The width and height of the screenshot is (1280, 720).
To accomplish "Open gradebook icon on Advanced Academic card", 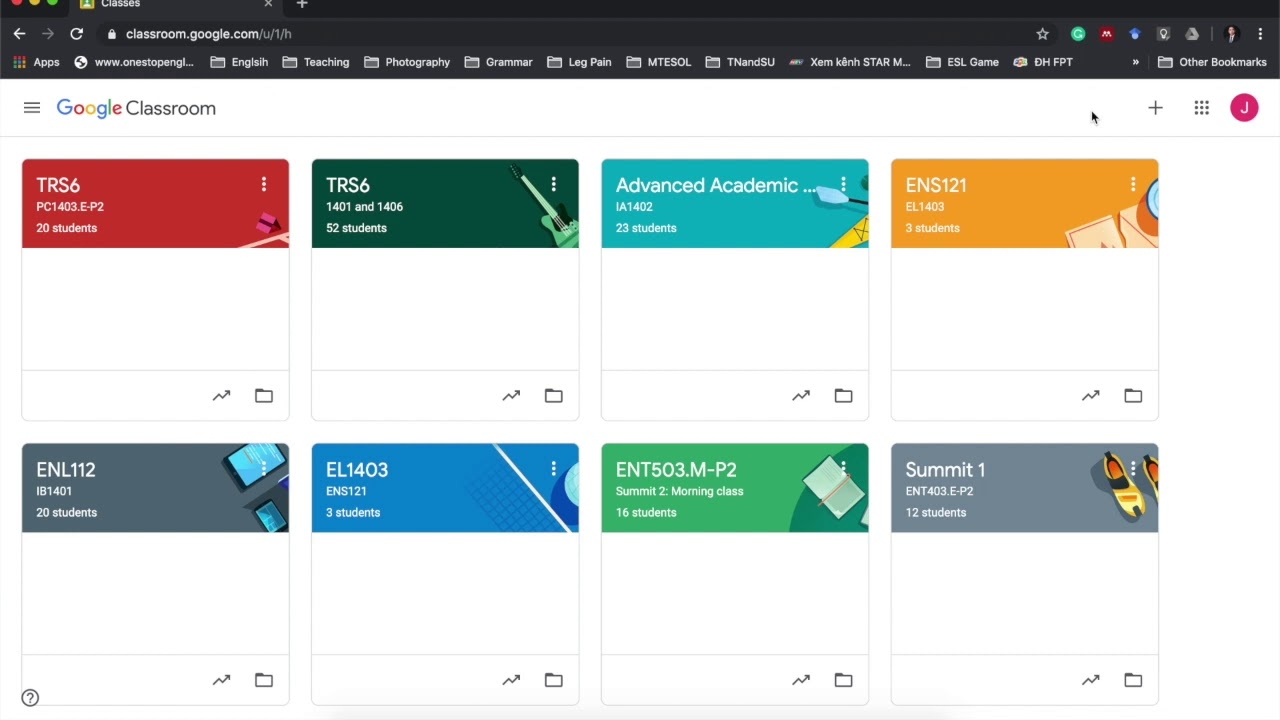I will [x=801, y=396].
